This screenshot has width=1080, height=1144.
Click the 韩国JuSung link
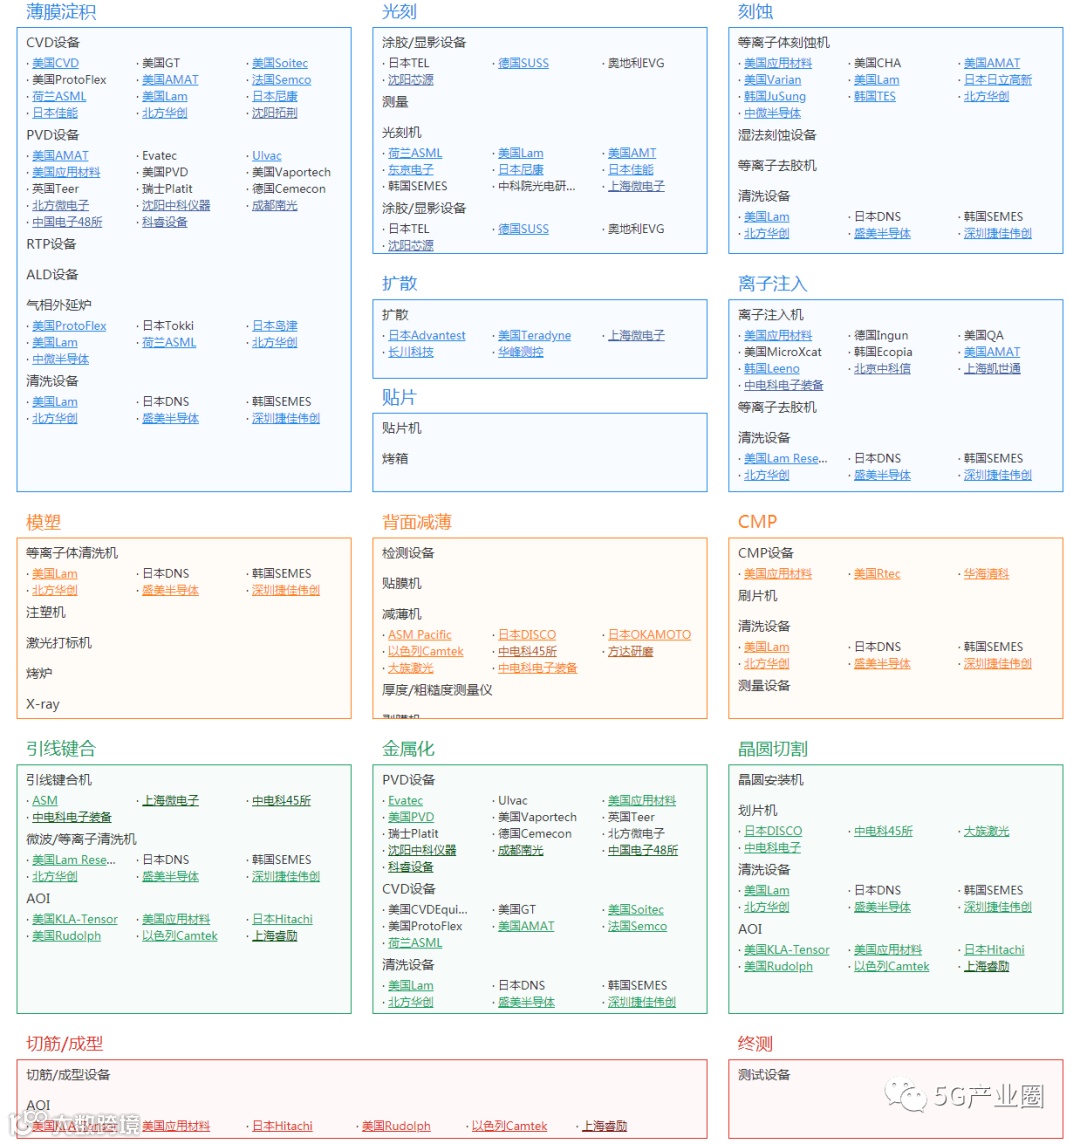click(774, 97)
